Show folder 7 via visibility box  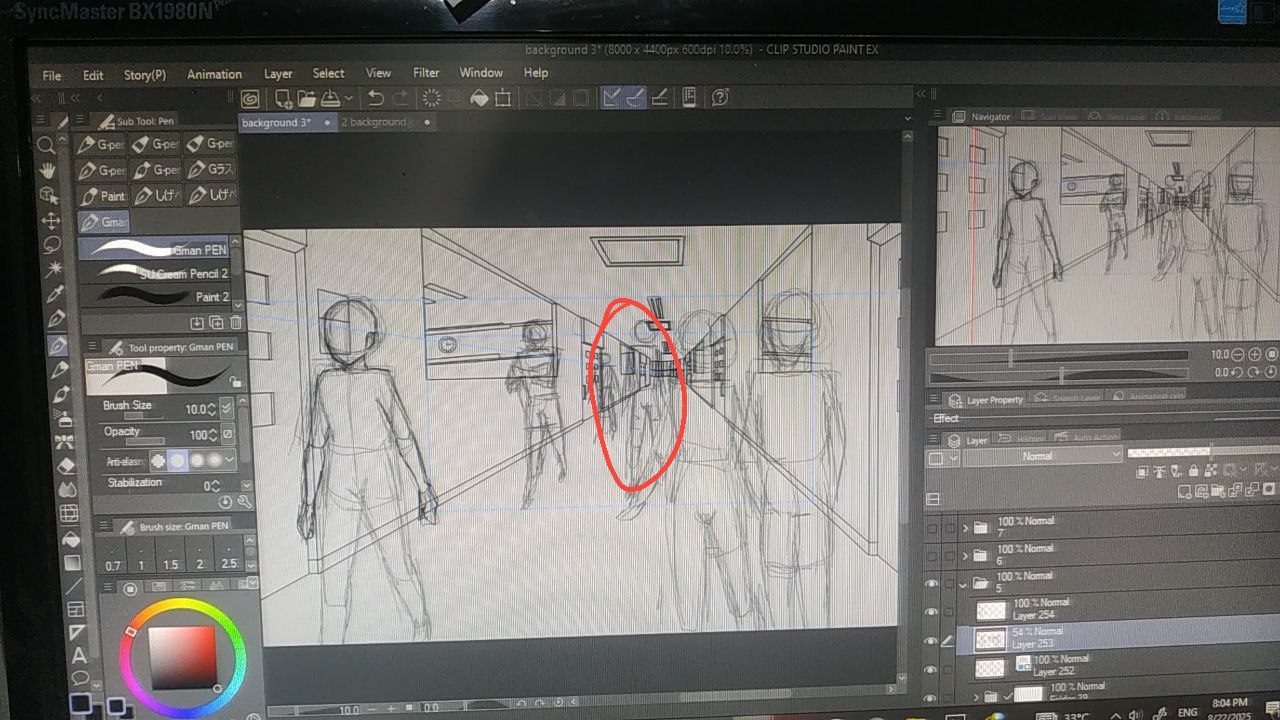tap(932, 527)
